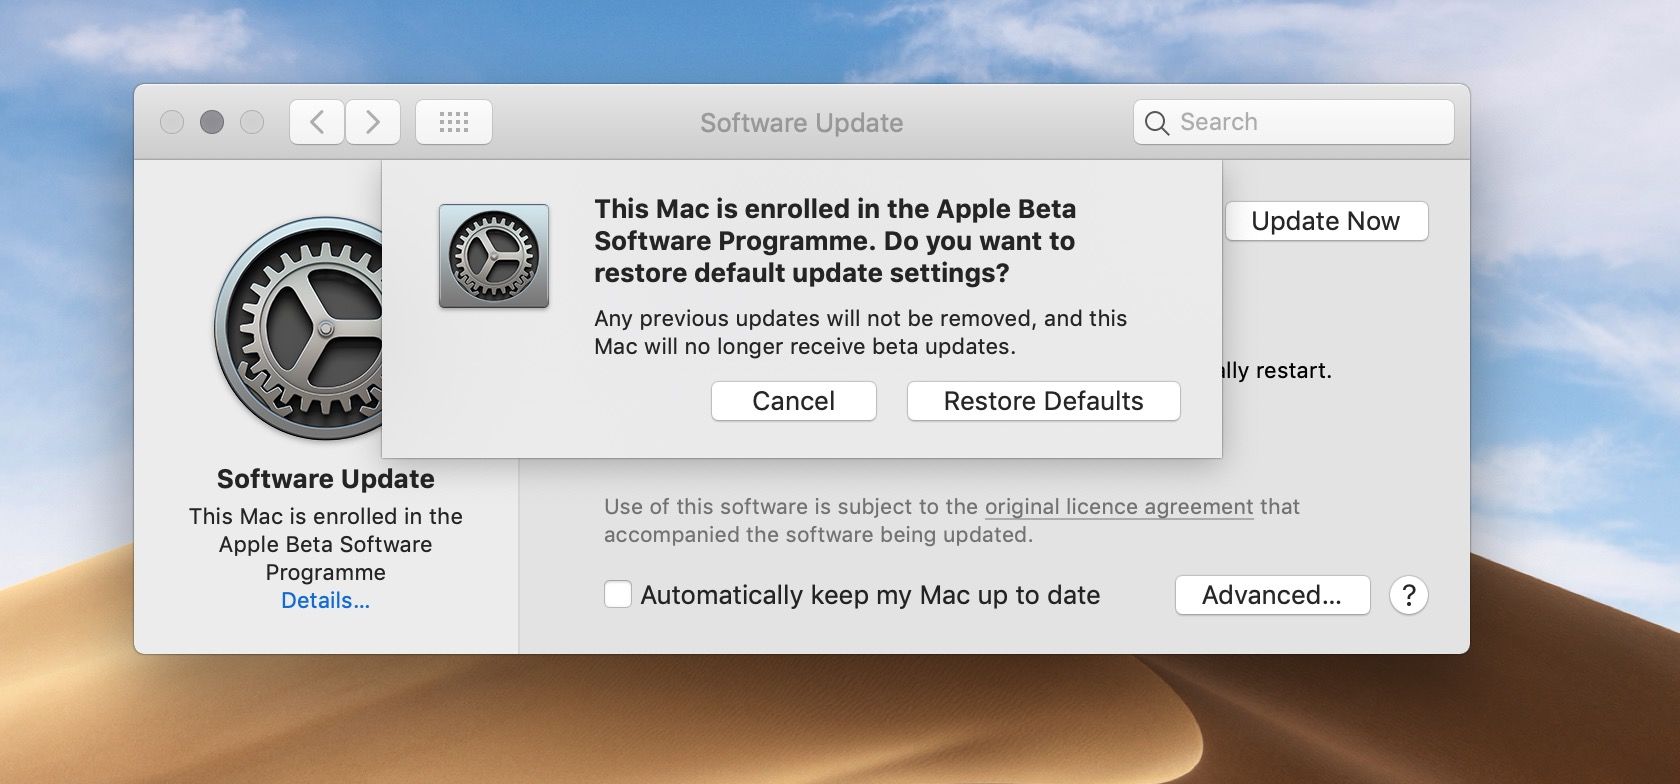Image resolution: width=1680 pixels, height=784 pixels.
Task: Click the leftmost window close button
Action: click(x=172, y=122)
